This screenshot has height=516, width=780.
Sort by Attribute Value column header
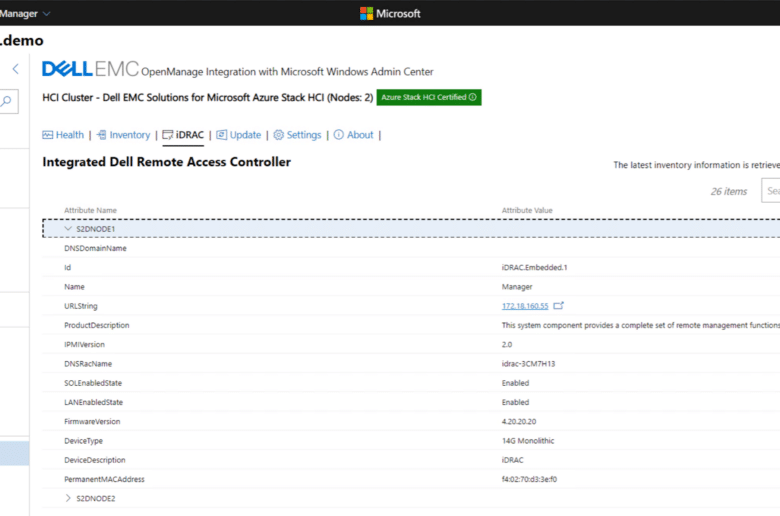point(527,210)
